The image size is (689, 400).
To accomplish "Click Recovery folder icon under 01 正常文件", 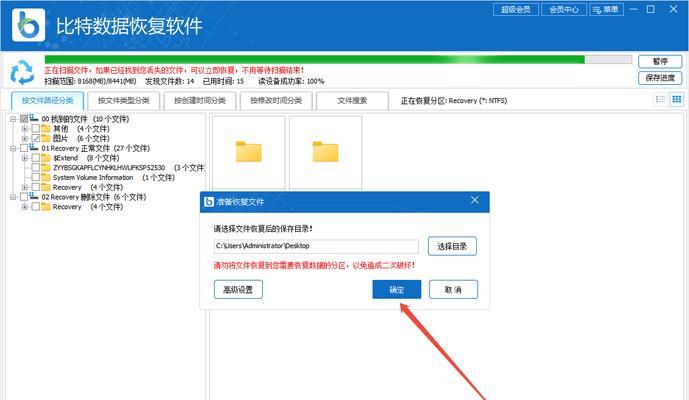I will (46, 187).
